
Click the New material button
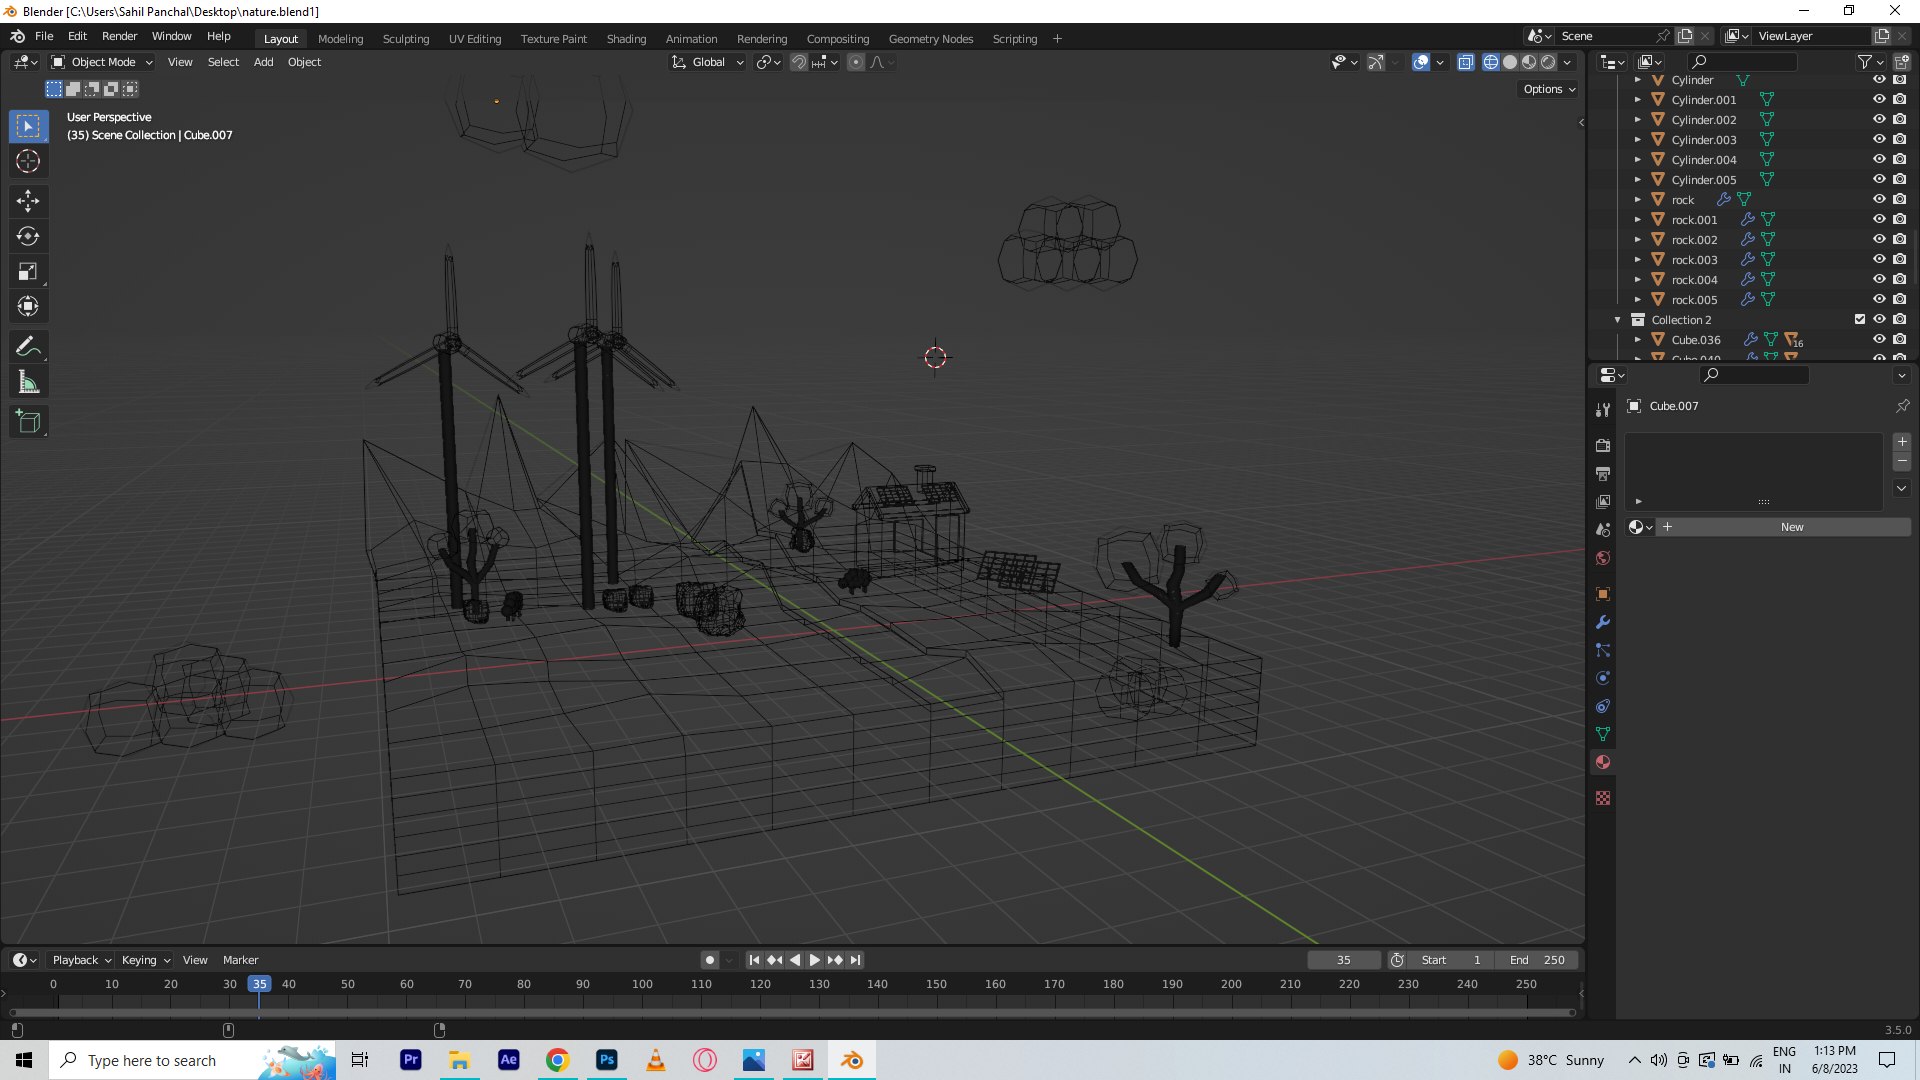pos(1792,527)
